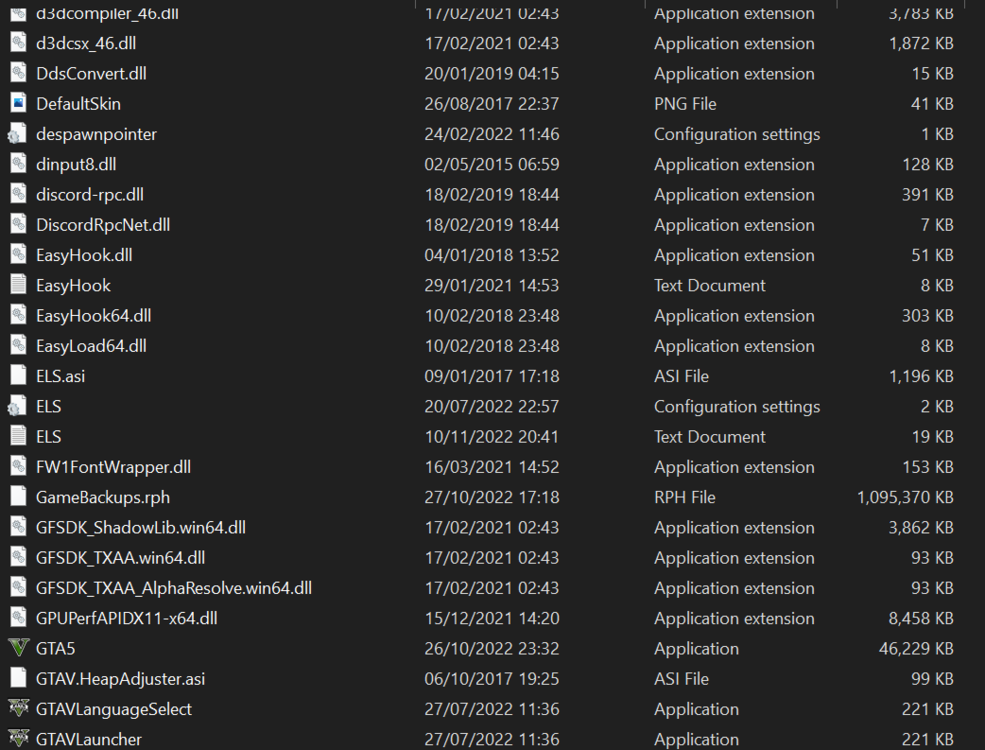Select the GTA5 application name

[55, 648]
